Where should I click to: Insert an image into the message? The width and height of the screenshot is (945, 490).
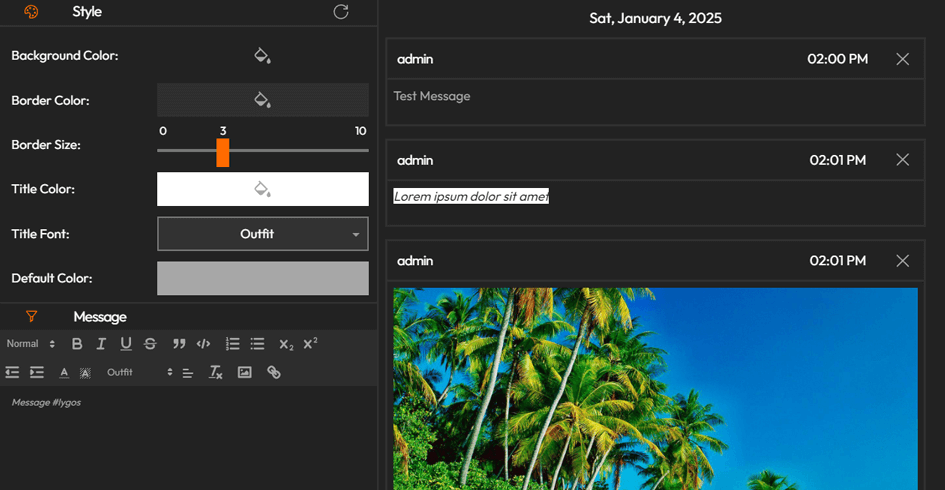coord(244,372)
